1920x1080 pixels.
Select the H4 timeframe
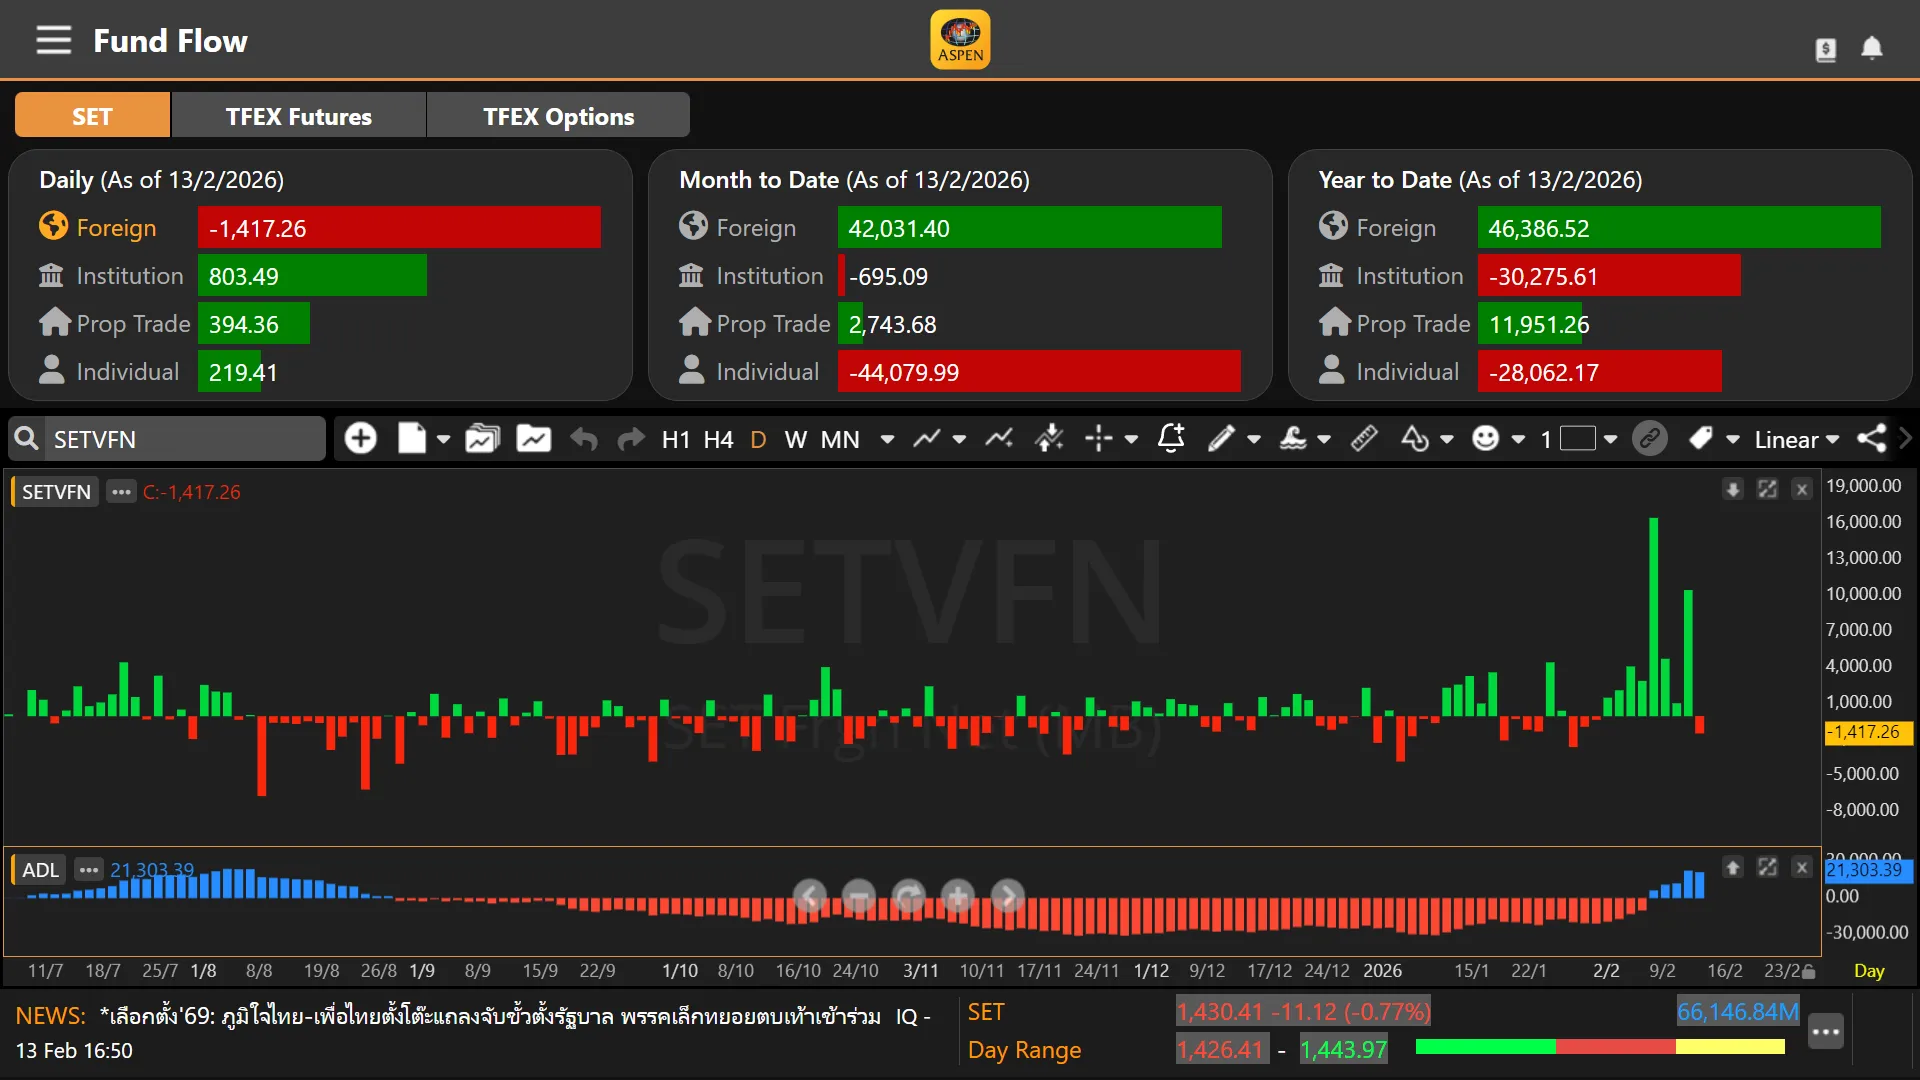tap(718, 440)
